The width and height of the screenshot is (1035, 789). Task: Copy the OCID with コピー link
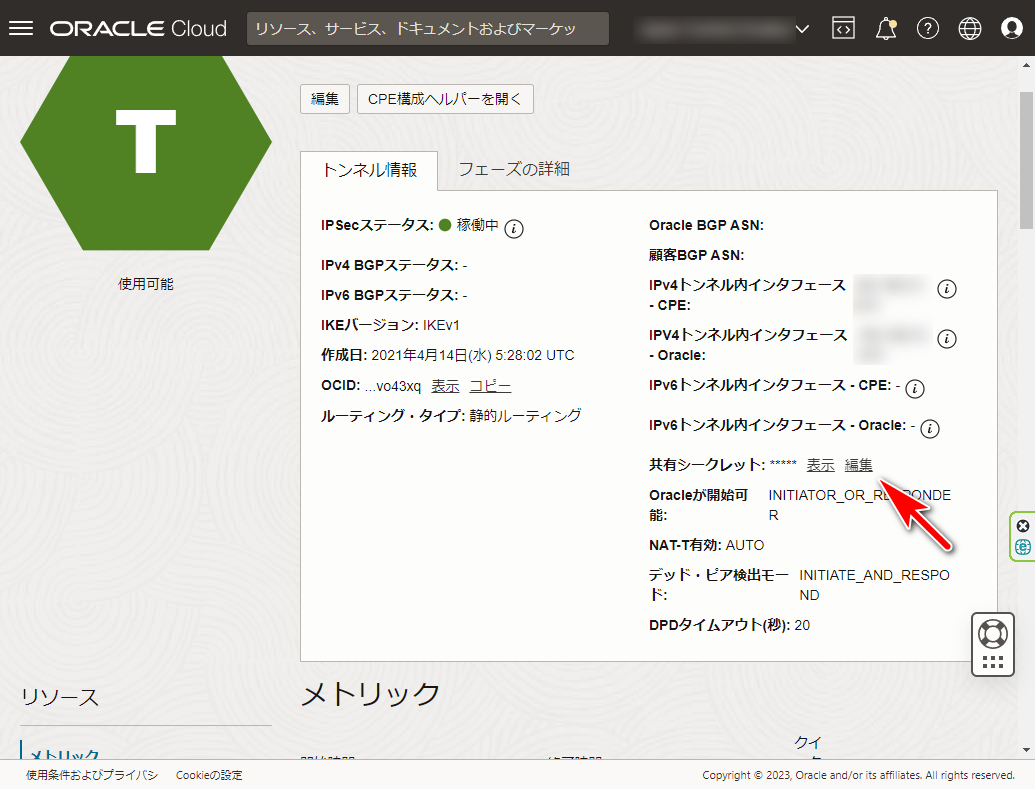point(490,386)
